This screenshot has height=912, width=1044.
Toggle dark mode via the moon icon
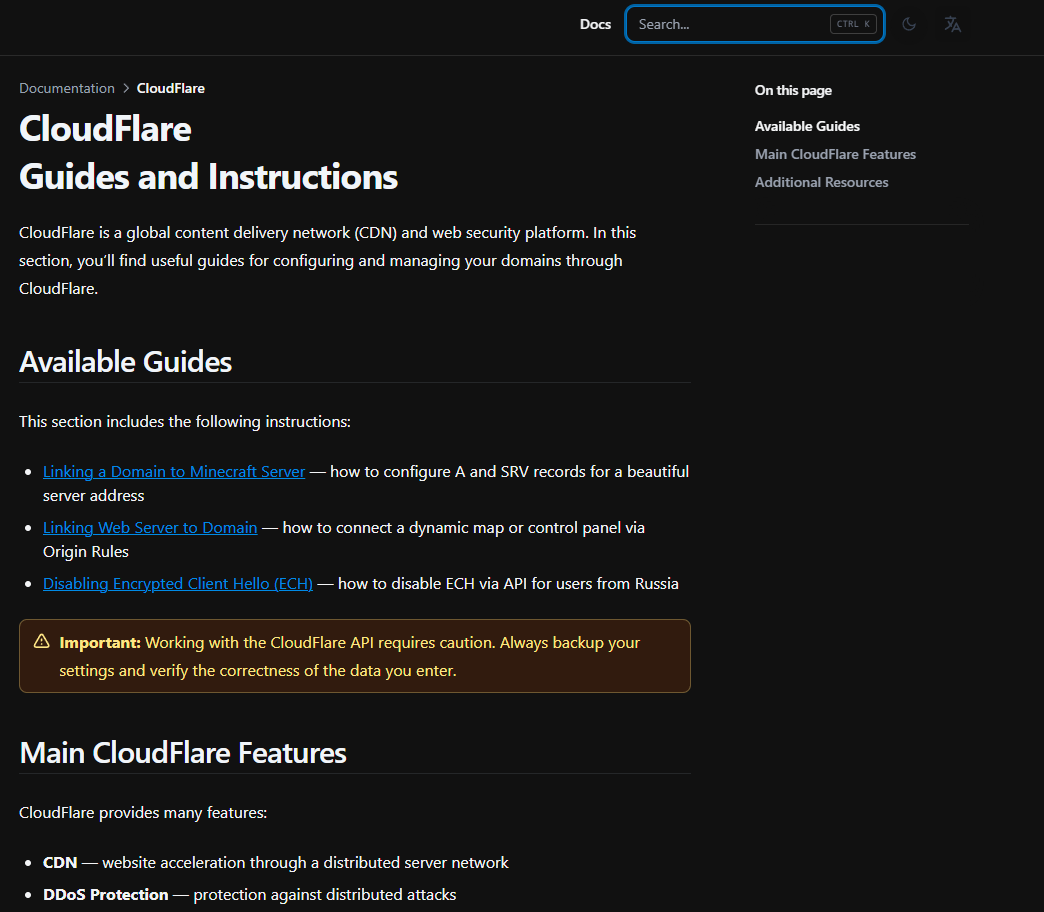tap(909, 24)
